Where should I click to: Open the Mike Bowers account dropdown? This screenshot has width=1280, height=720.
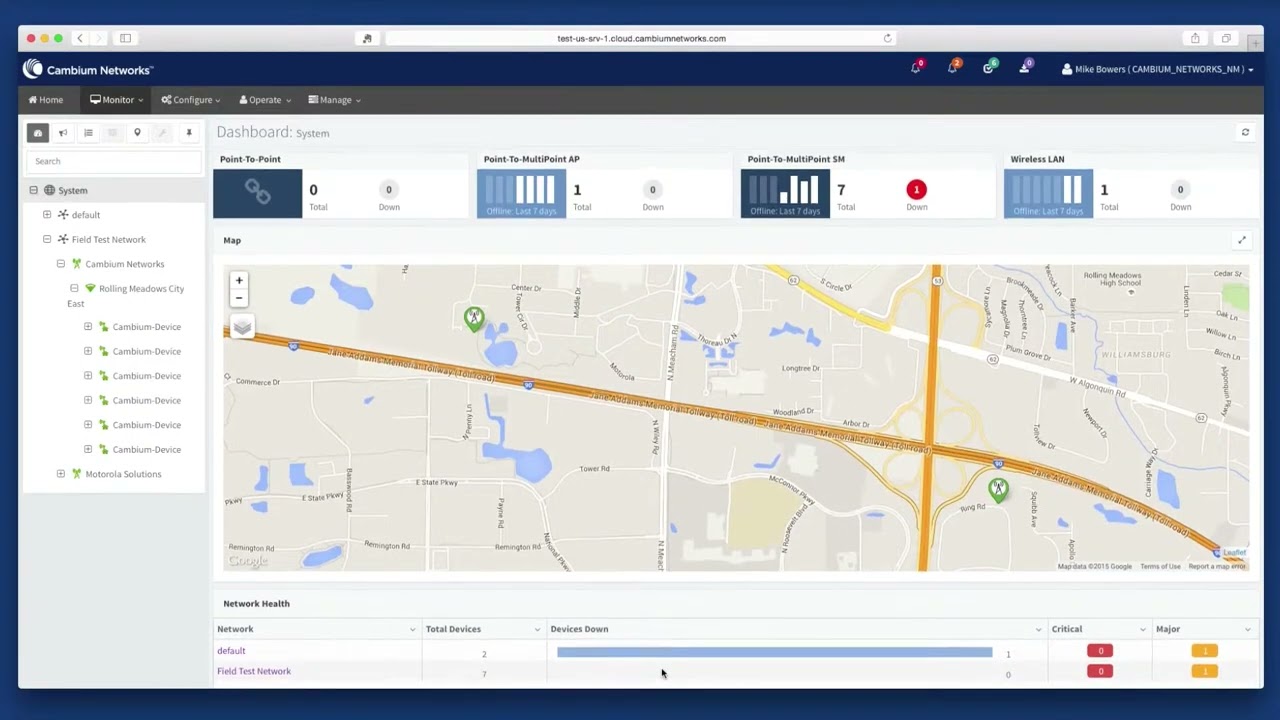pos(1157,69)
